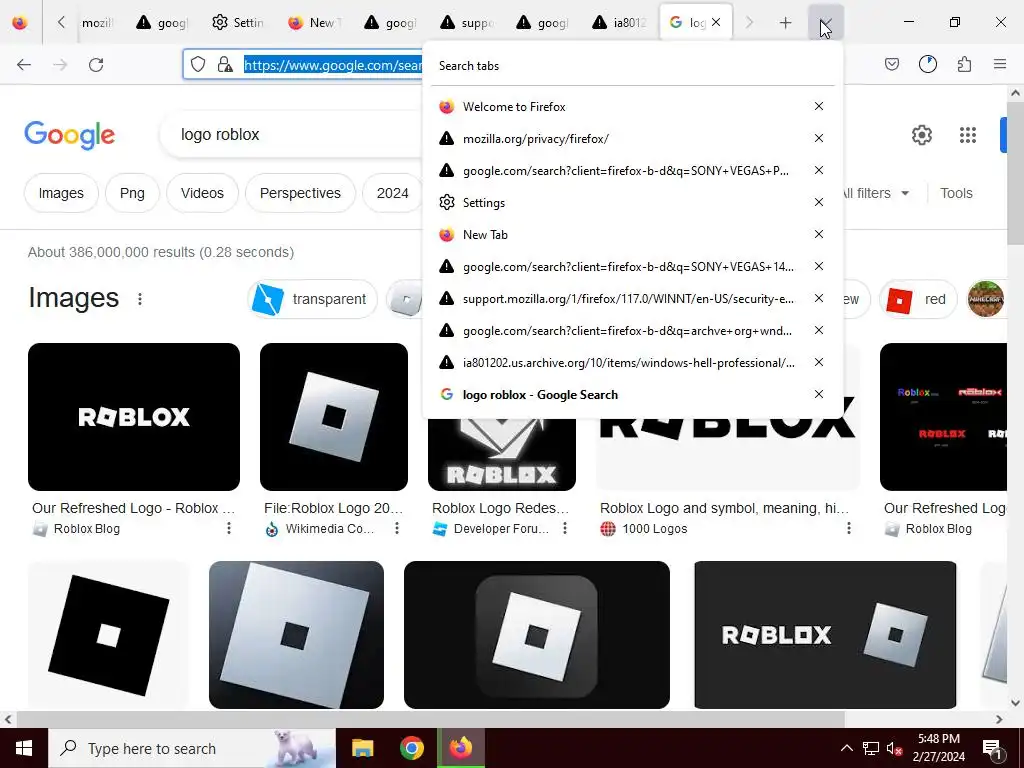Filter results by Videos chip
The height and width of the screenshot is (768, 1024).
coord(202,193)
